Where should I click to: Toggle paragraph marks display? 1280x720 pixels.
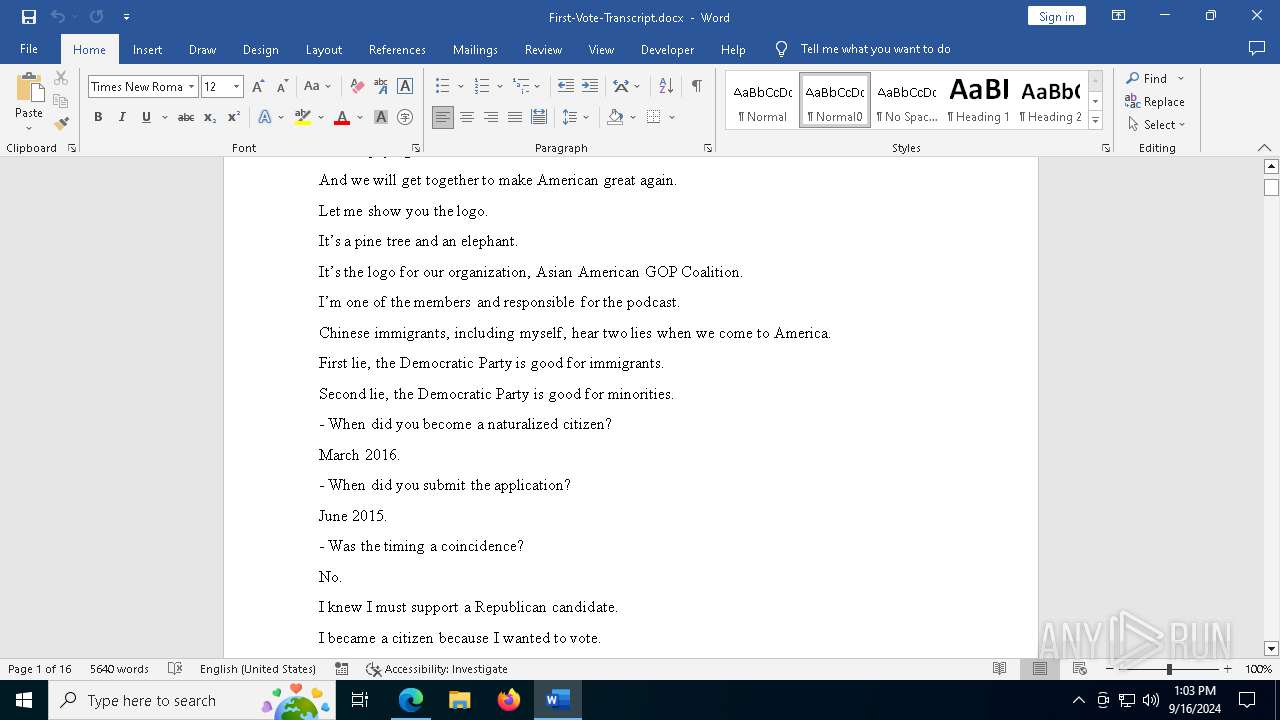click(x=696, y=87)
